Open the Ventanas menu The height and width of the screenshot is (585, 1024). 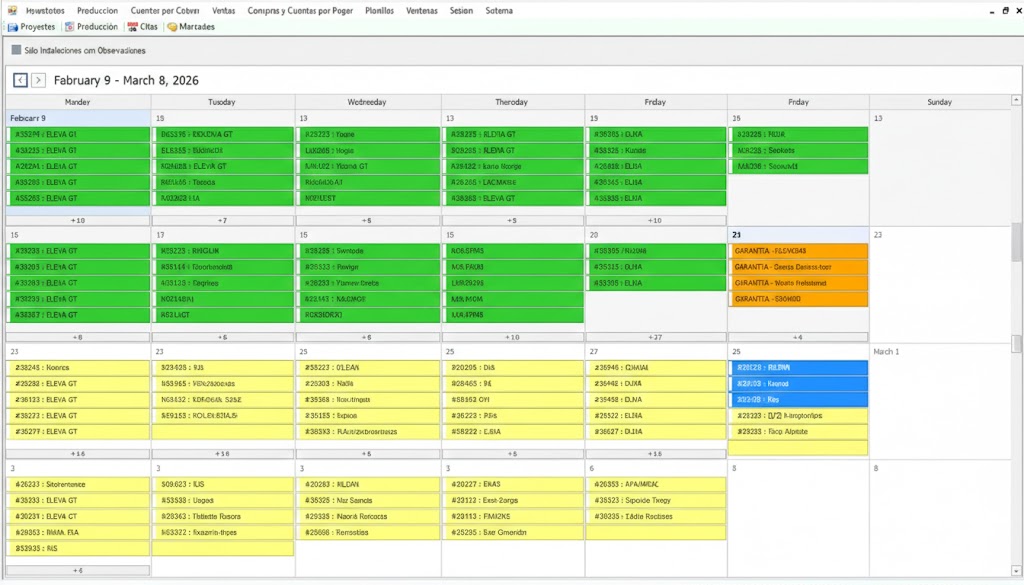point(422,11)
